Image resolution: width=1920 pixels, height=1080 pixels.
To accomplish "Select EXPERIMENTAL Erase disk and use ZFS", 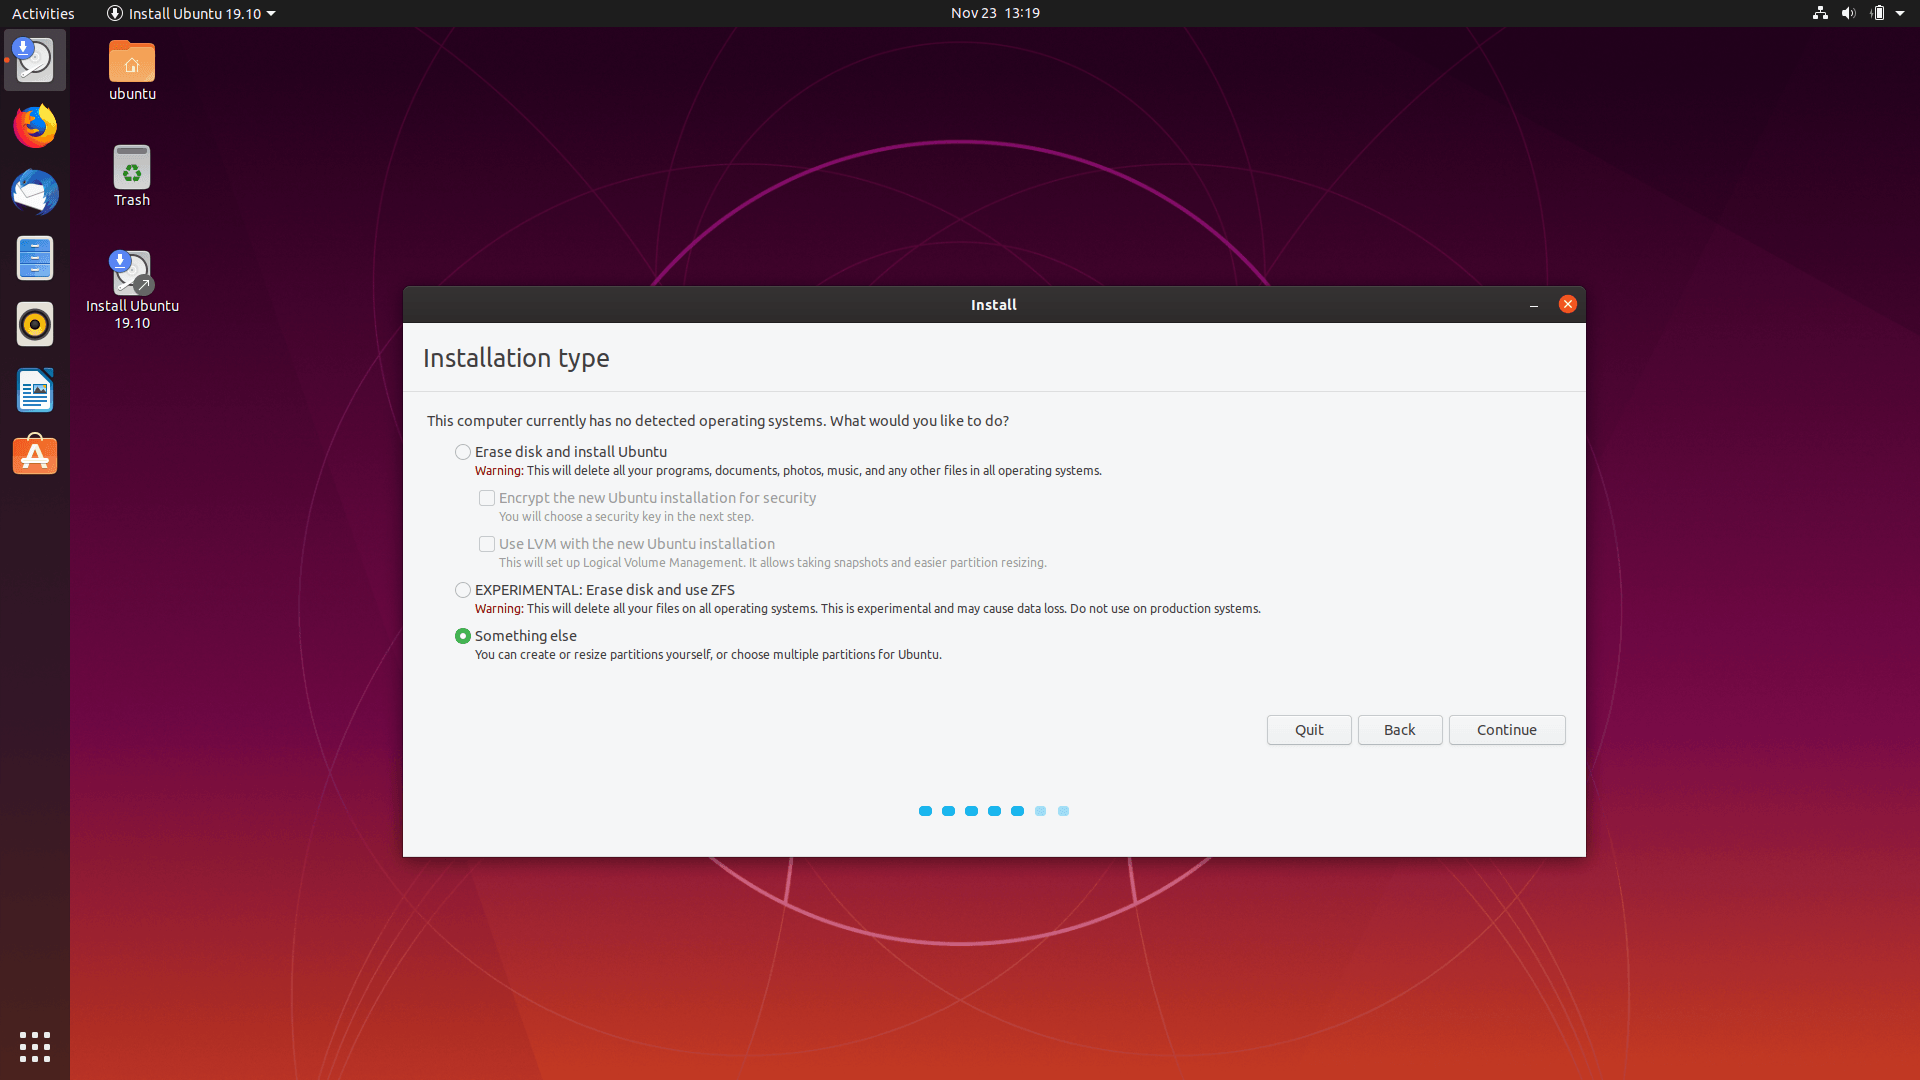I will tap(463, 590).
